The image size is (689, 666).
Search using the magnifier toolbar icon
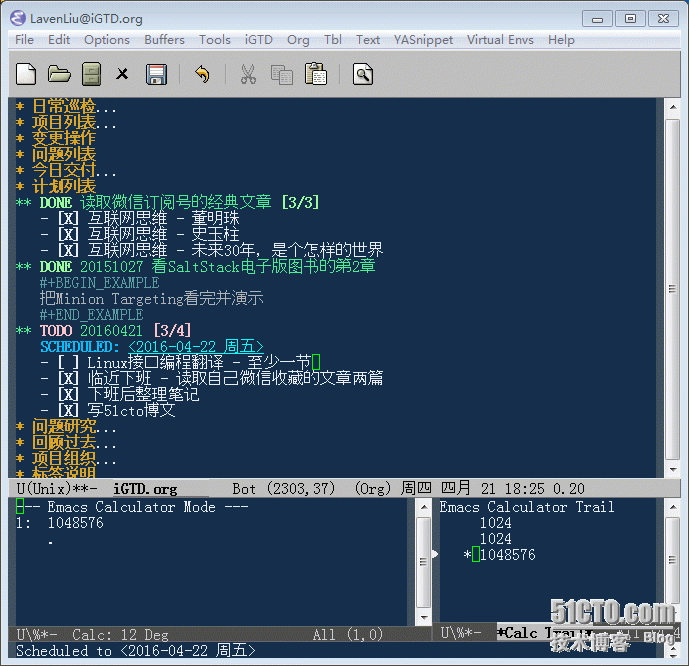pyautogui.click(x=363, y=74)
